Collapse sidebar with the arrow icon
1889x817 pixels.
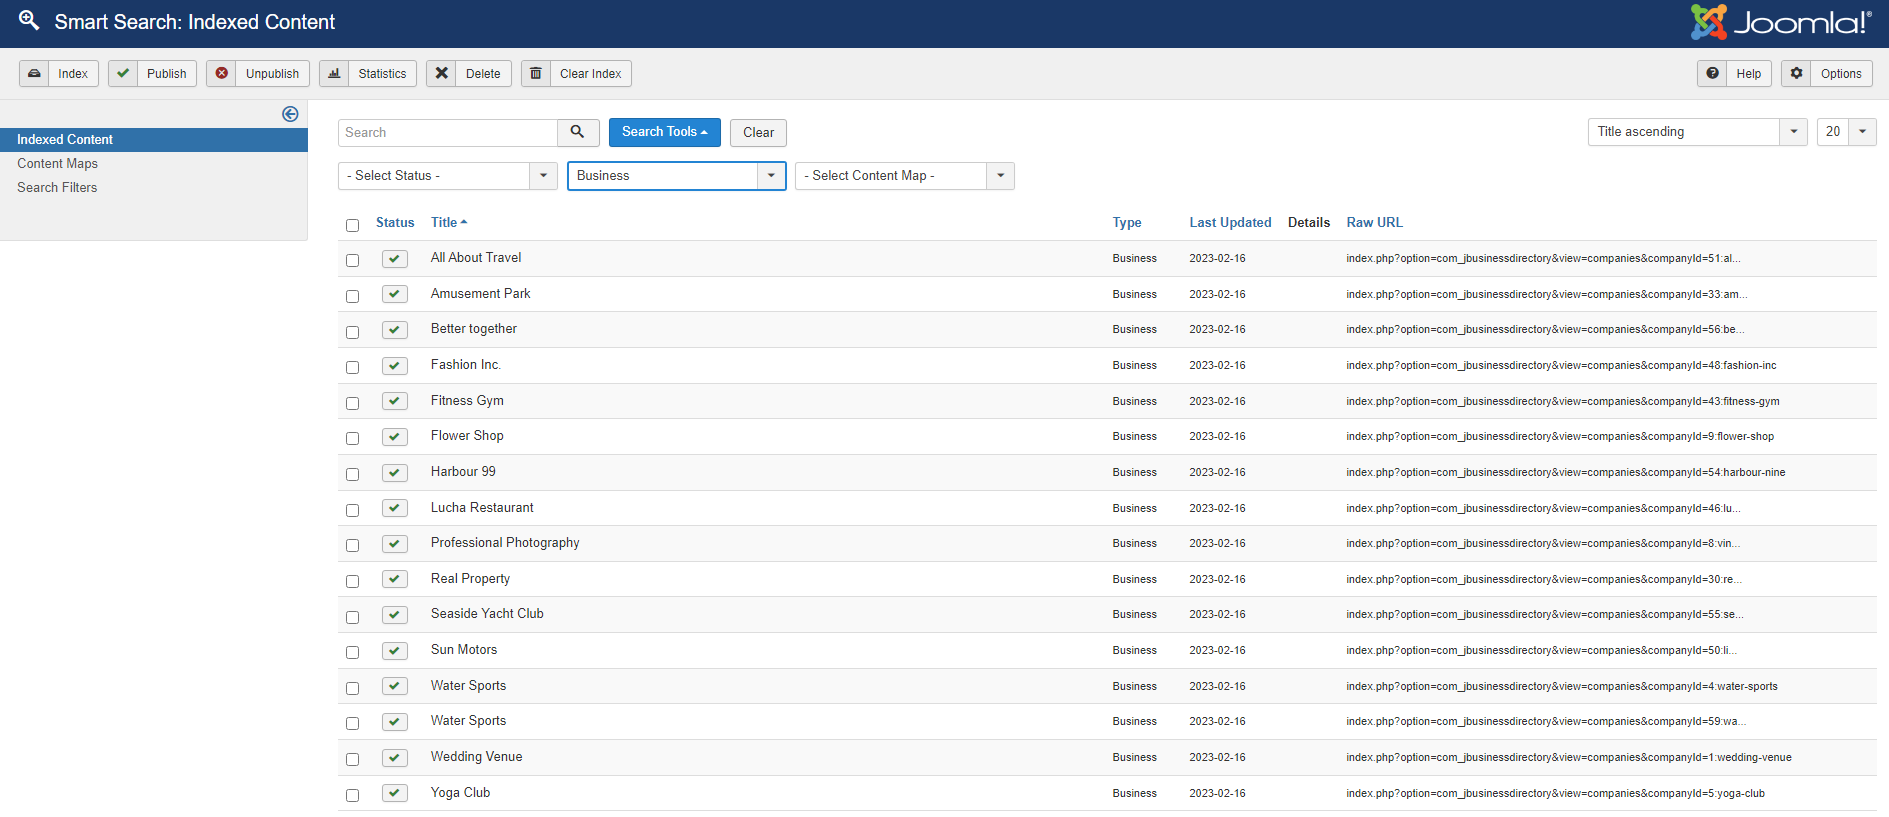coord(290,114)
